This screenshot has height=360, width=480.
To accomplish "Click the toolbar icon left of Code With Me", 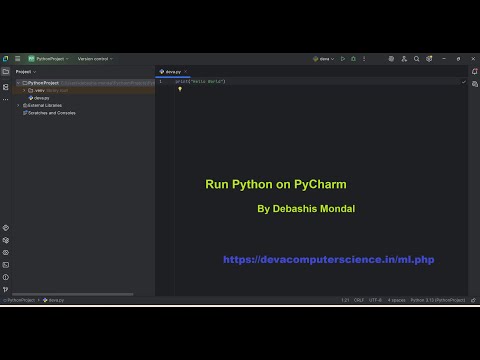I will tap(391, 59).
